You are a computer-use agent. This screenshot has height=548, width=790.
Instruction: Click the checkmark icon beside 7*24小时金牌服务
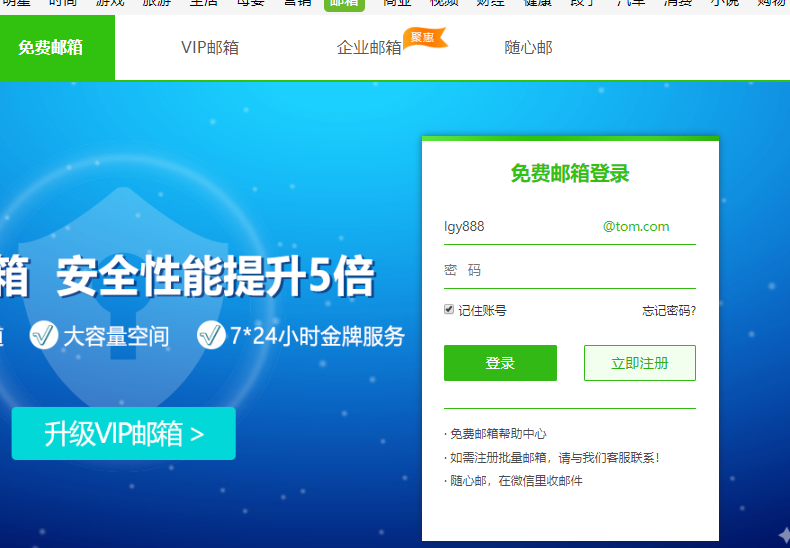(211, 335)
